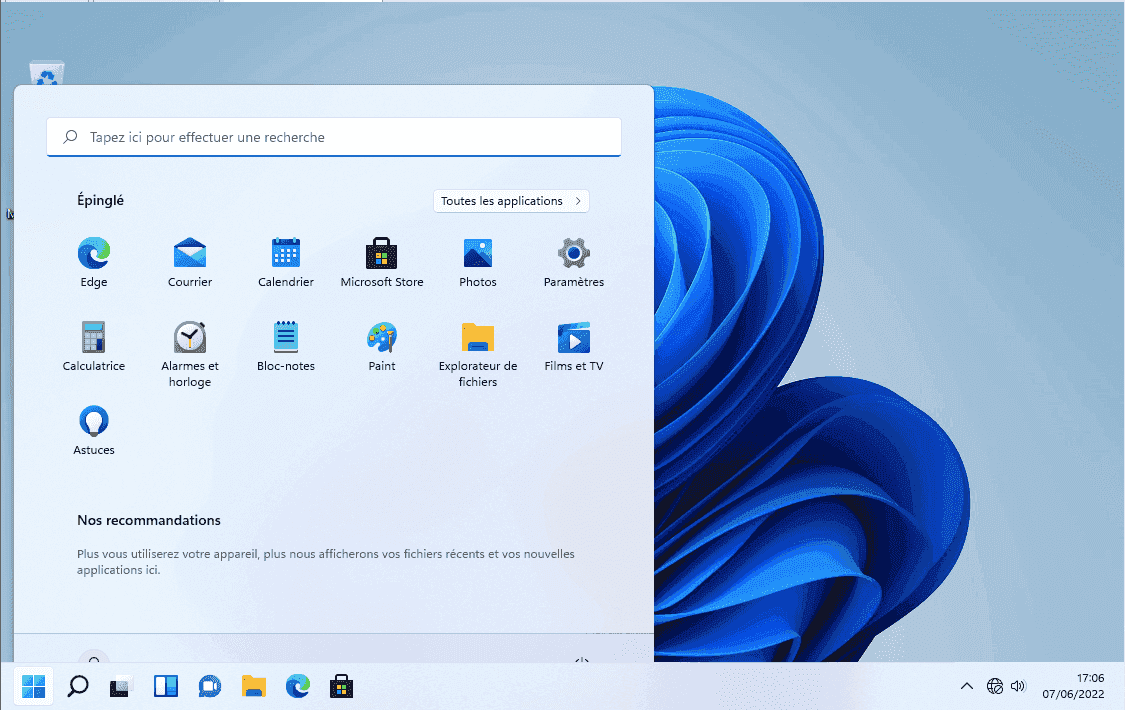
Task: Open Bloc-notes notepad
Action: click(286, 347)
